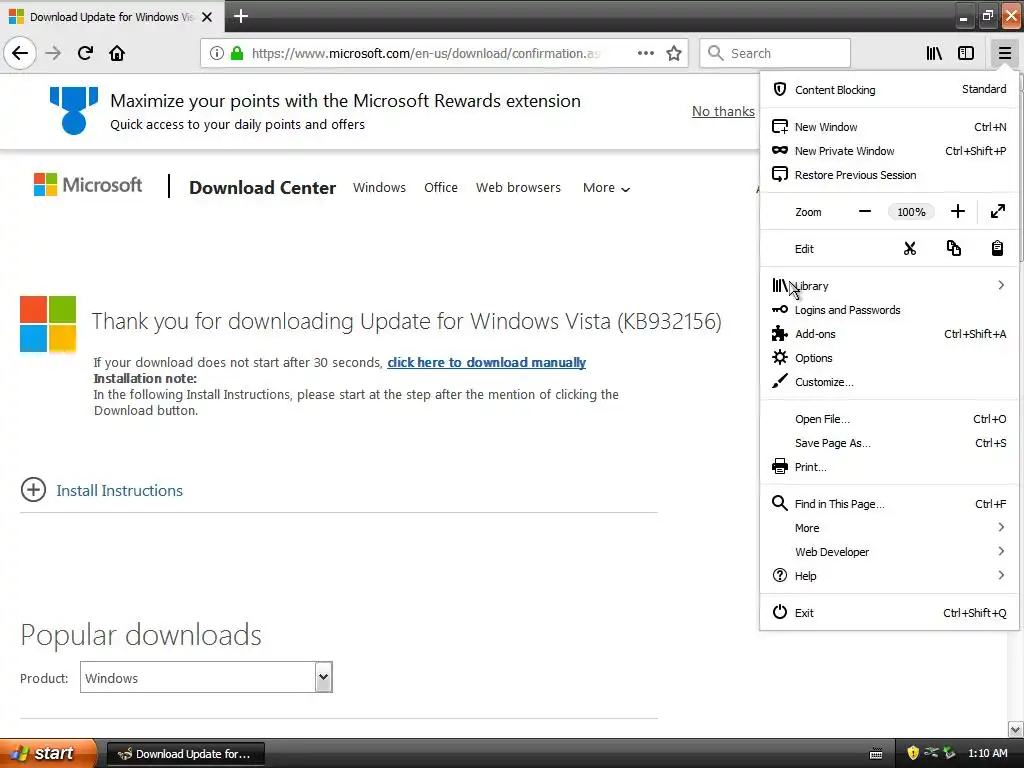The image size is (1024, 768).
Task: Exit Firefox from the menu
Action: point(889,613)
